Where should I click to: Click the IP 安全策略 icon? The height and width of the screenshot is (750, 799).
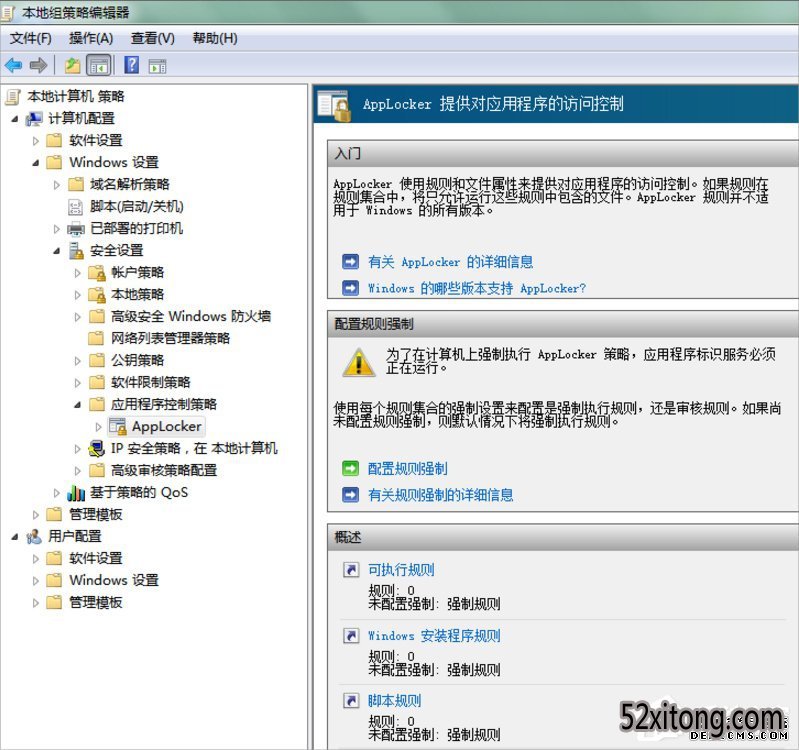tap(96, 448)
